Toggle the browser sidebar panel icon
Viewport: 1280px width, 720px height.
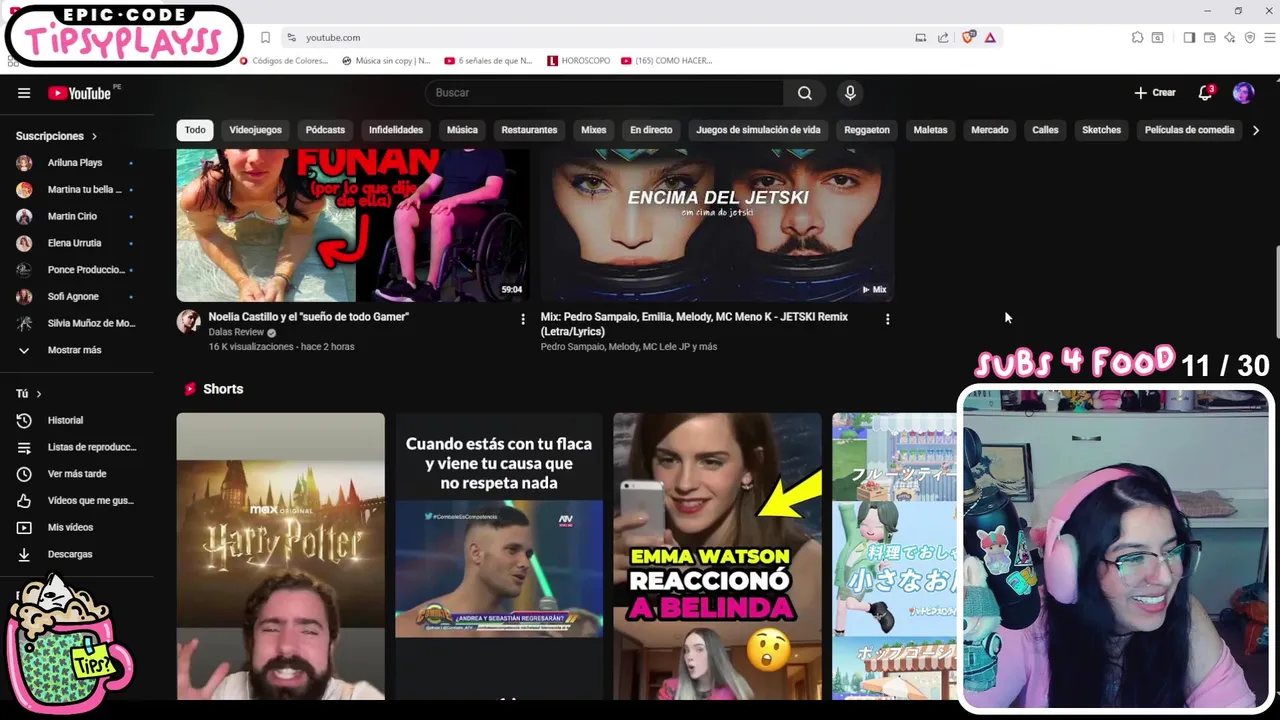(x=1189, y=37)
